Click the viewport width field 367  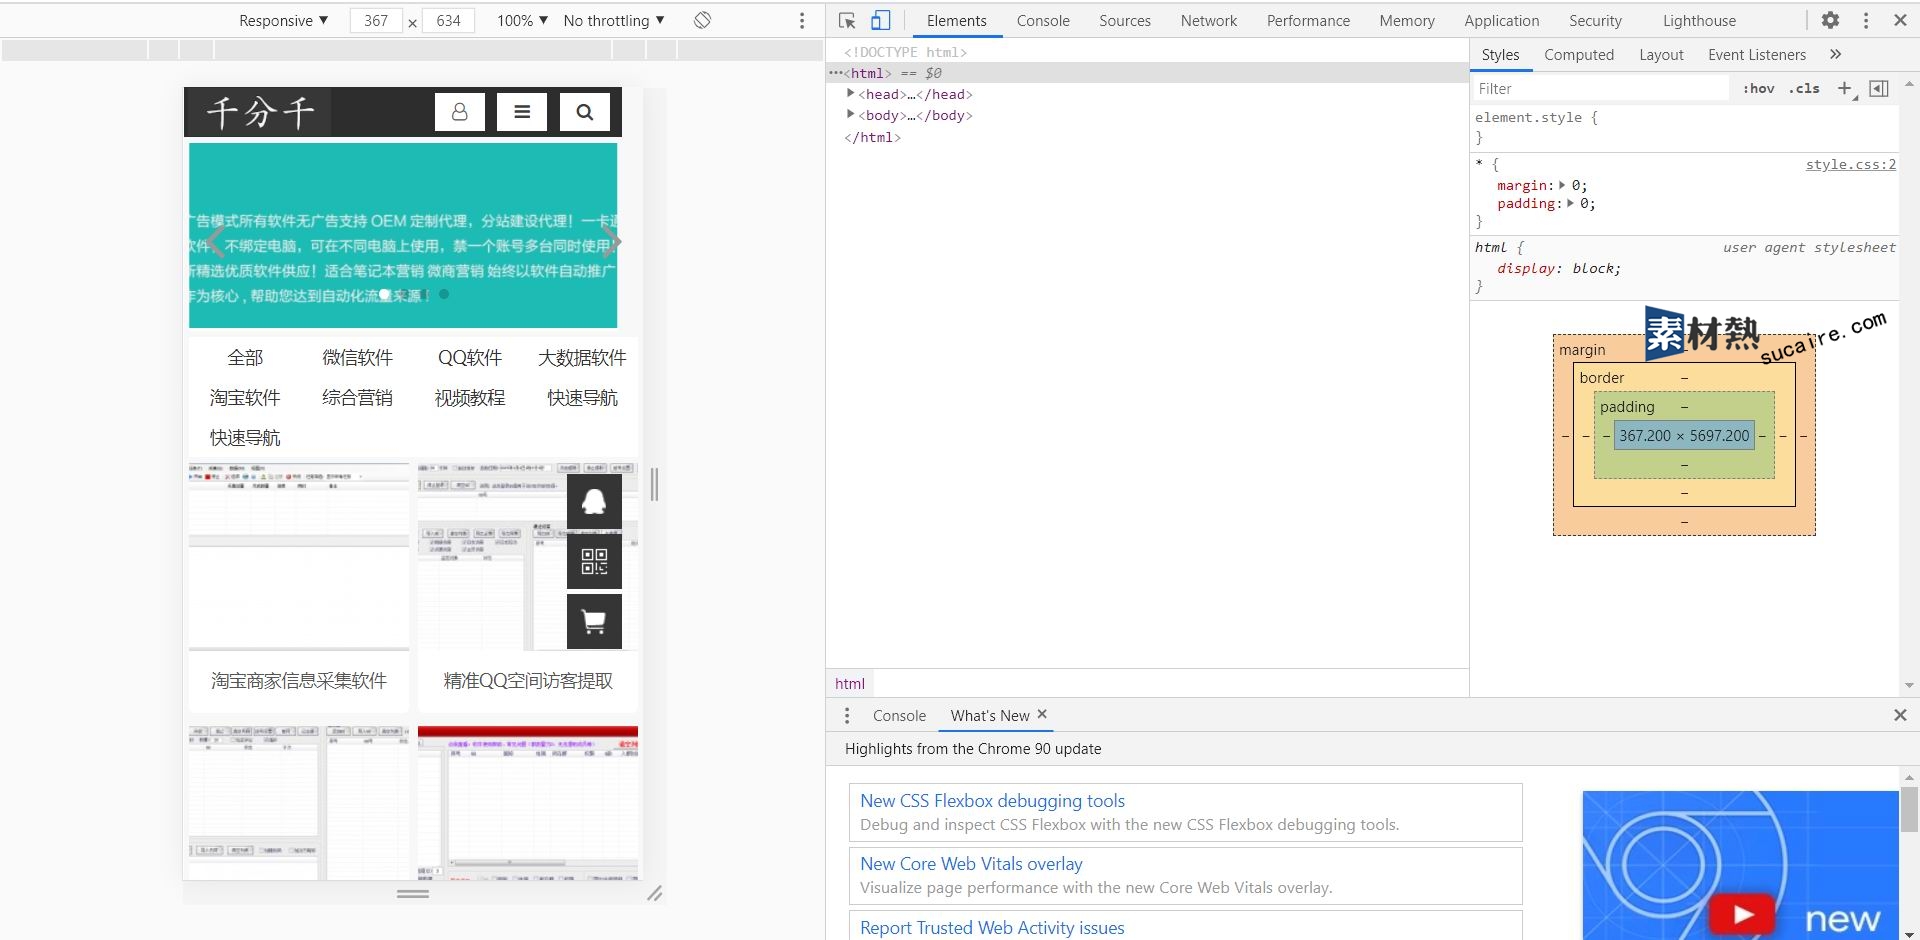pyautogui.click(x=376, y=20)
